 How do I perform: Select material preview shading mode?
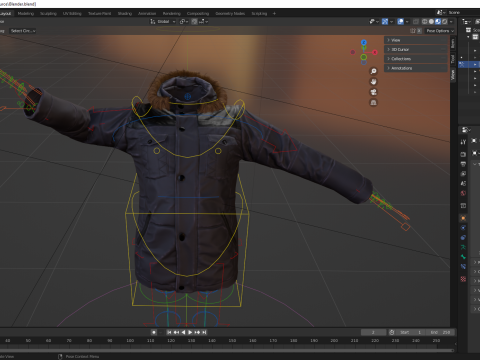click(438, 22)
